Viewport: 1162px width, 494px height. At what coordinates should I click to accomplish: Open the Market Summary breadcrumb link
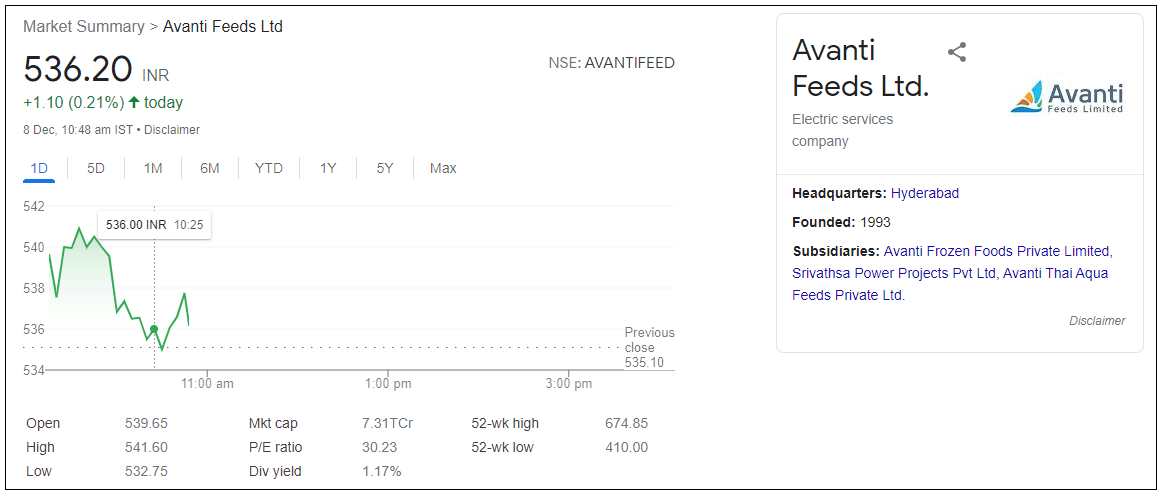(x=84, y=27)
